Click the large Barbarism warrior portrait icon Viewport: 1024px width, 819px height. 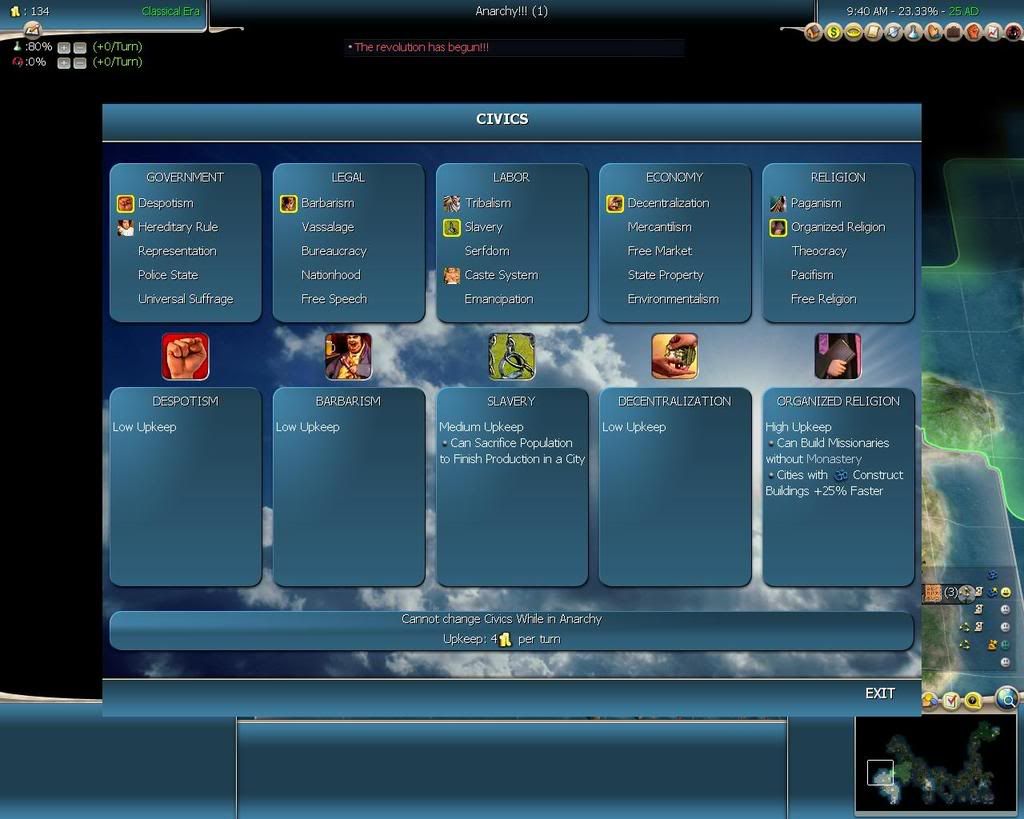(x=349, y=357)
